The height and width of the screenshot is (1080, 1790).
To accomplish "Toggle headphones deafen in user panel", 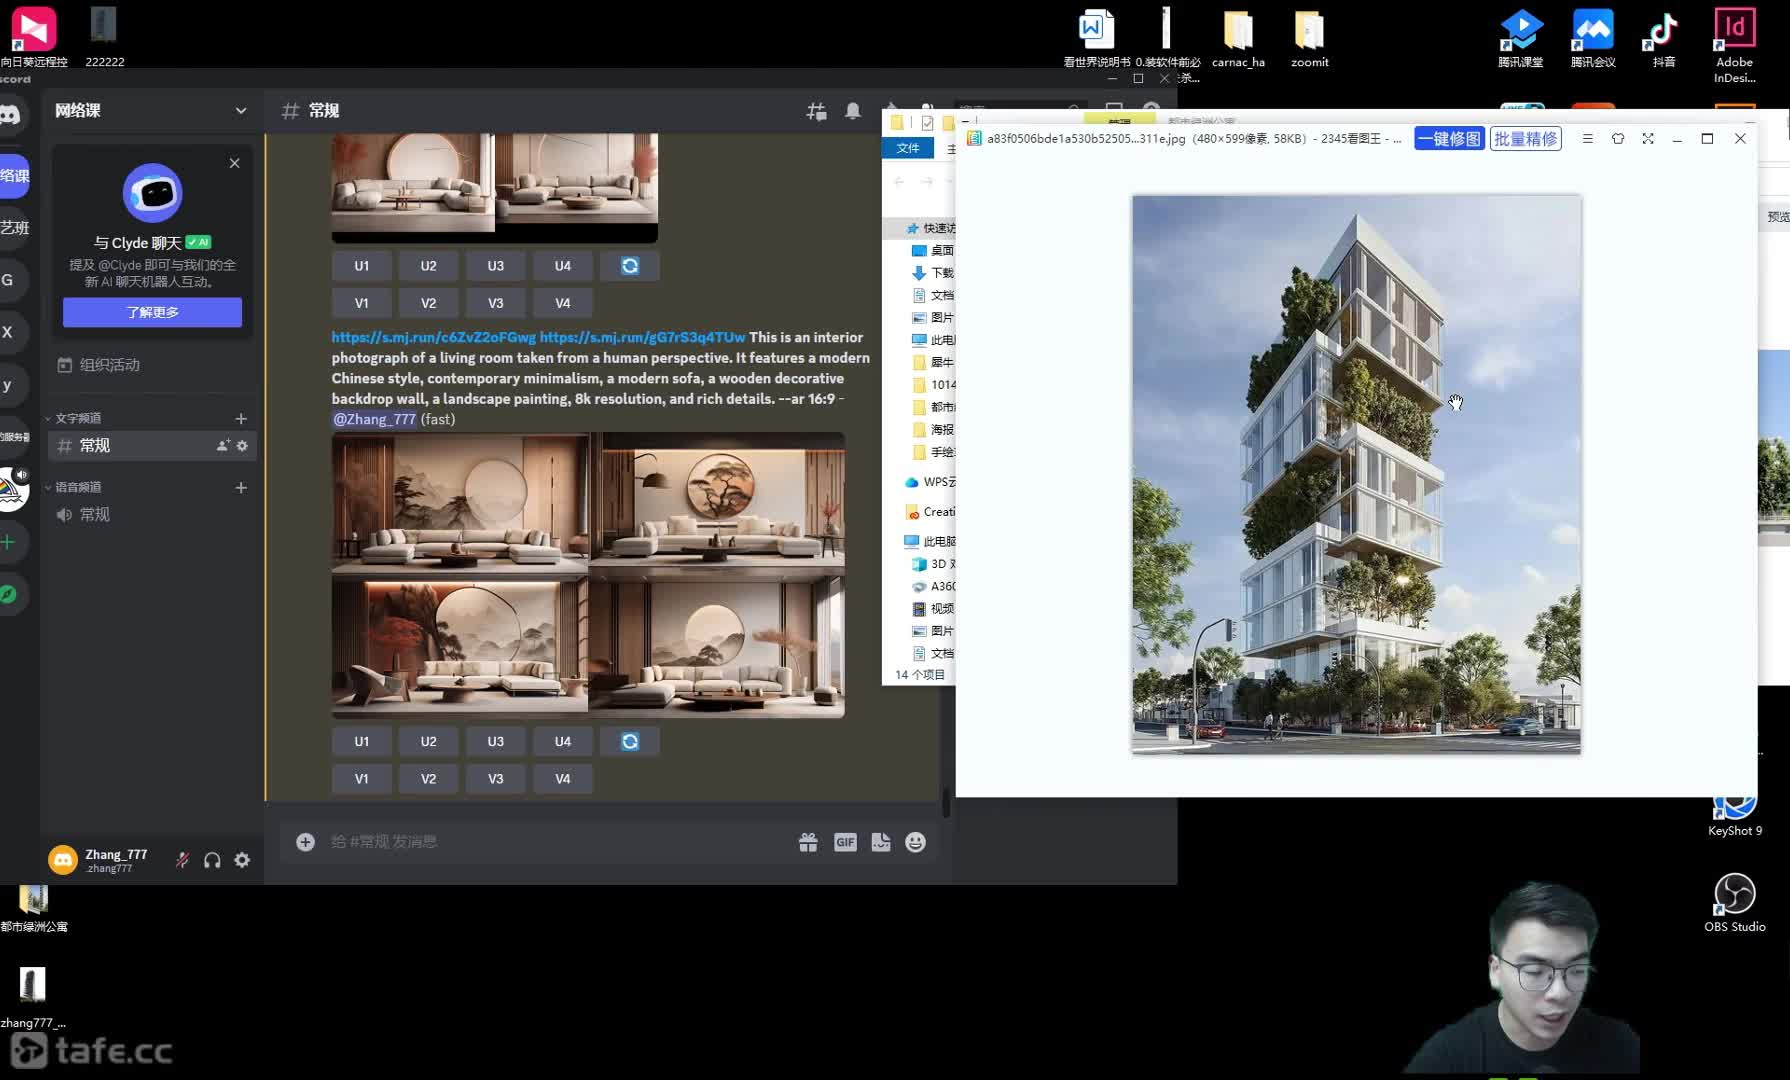I will coord(212,860).
